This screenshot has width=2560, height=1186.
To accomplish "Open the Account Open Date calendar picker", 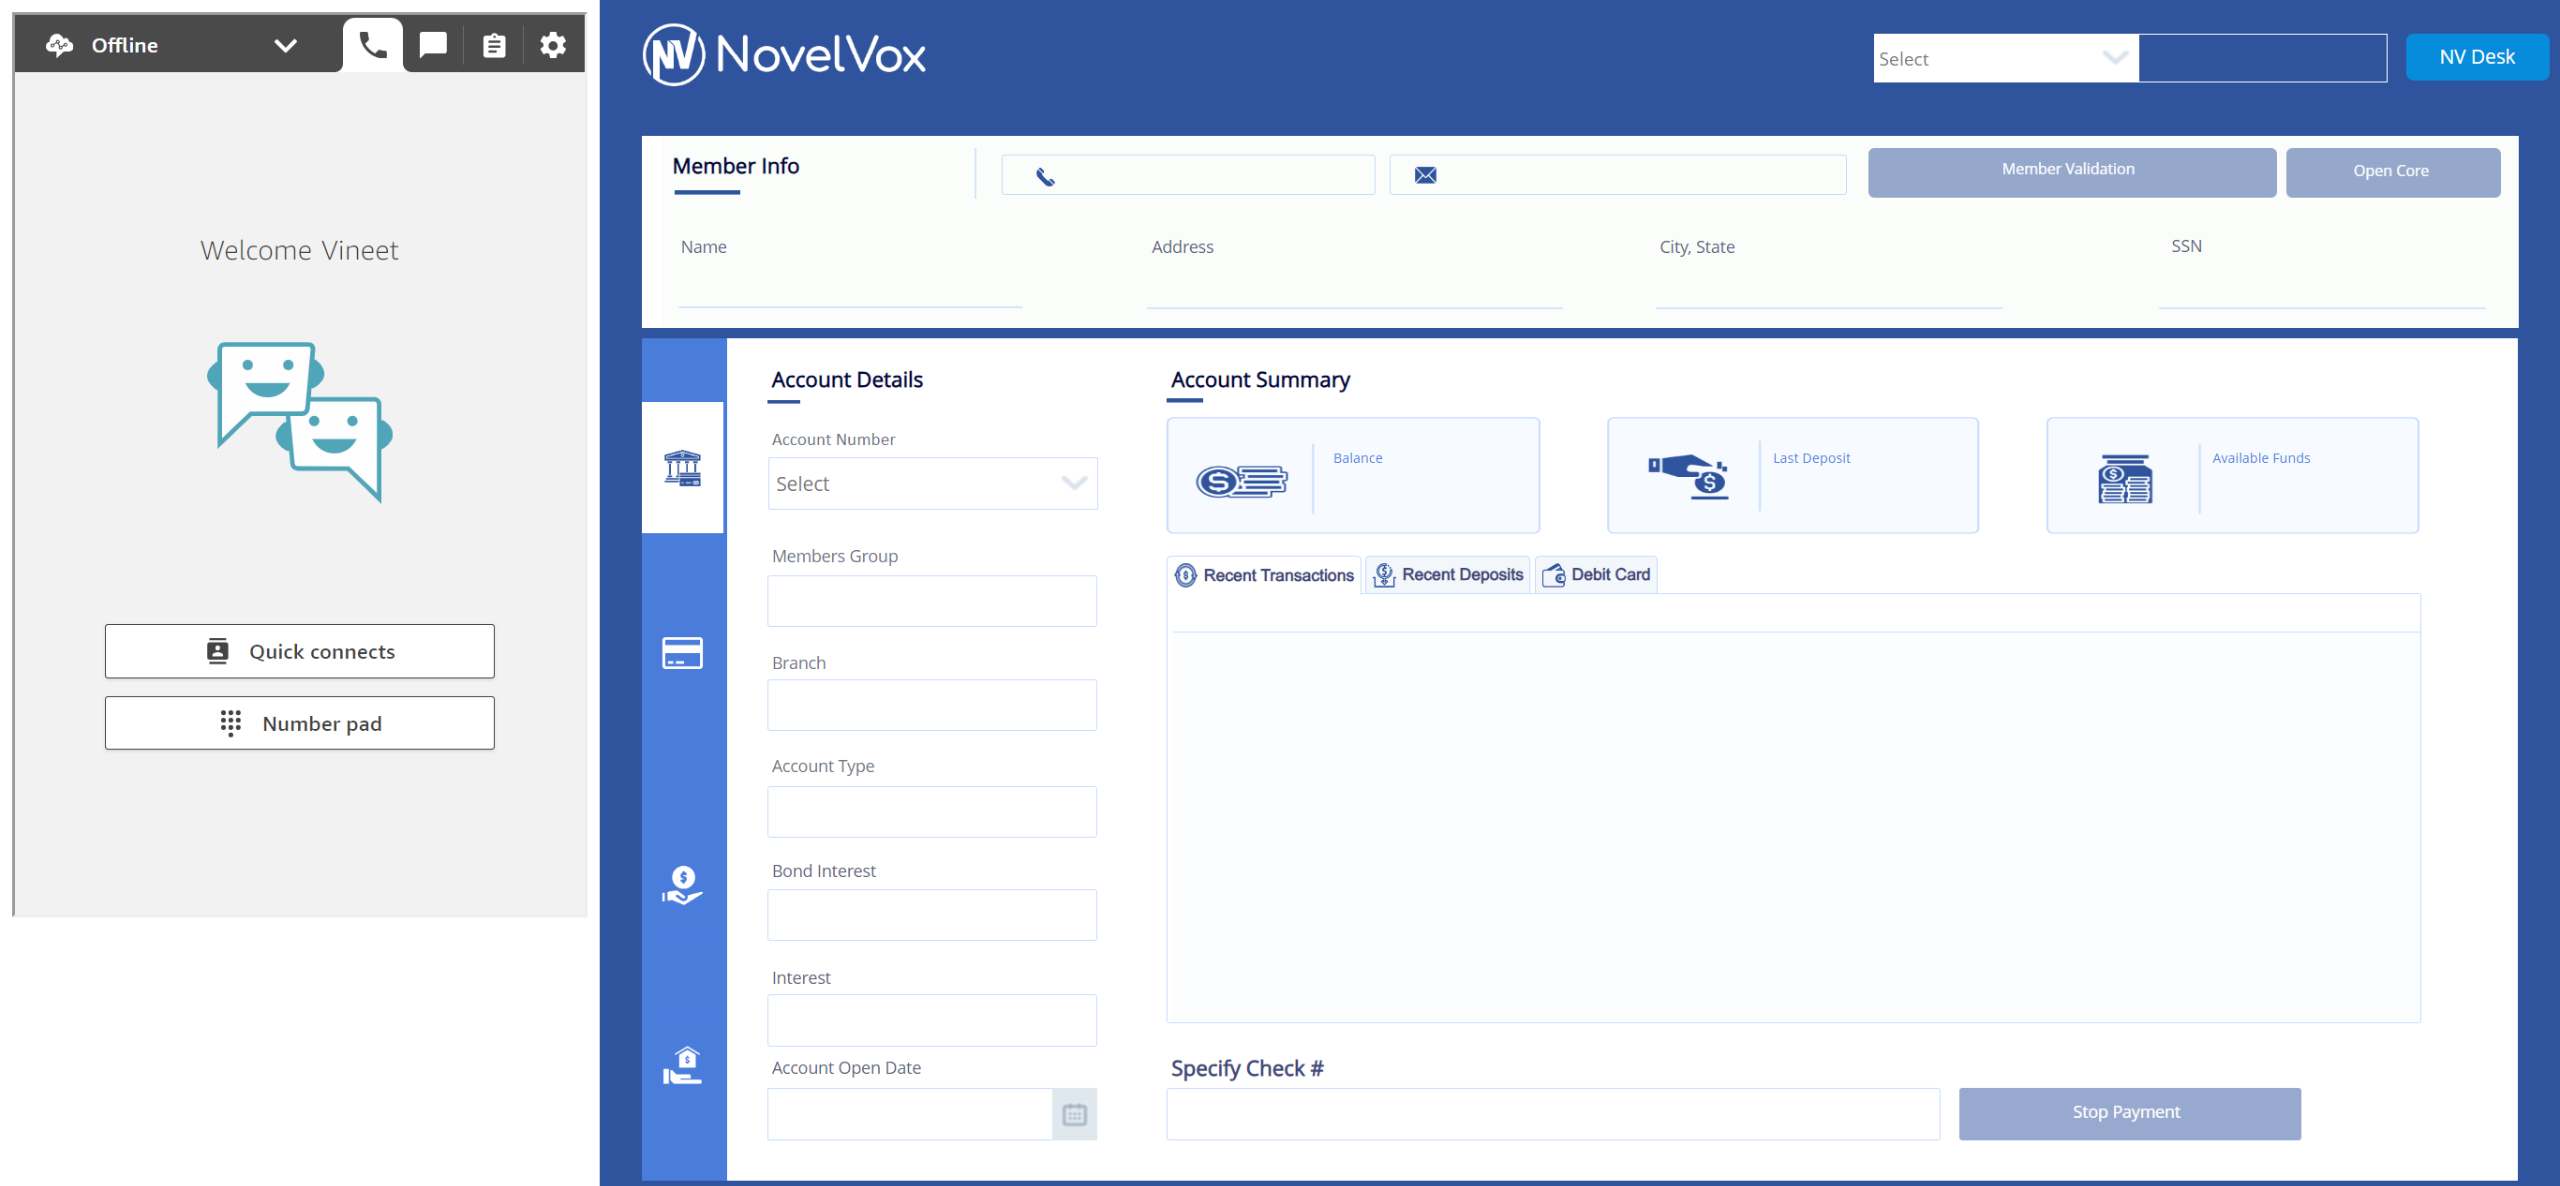I will pos(1075,1114).
